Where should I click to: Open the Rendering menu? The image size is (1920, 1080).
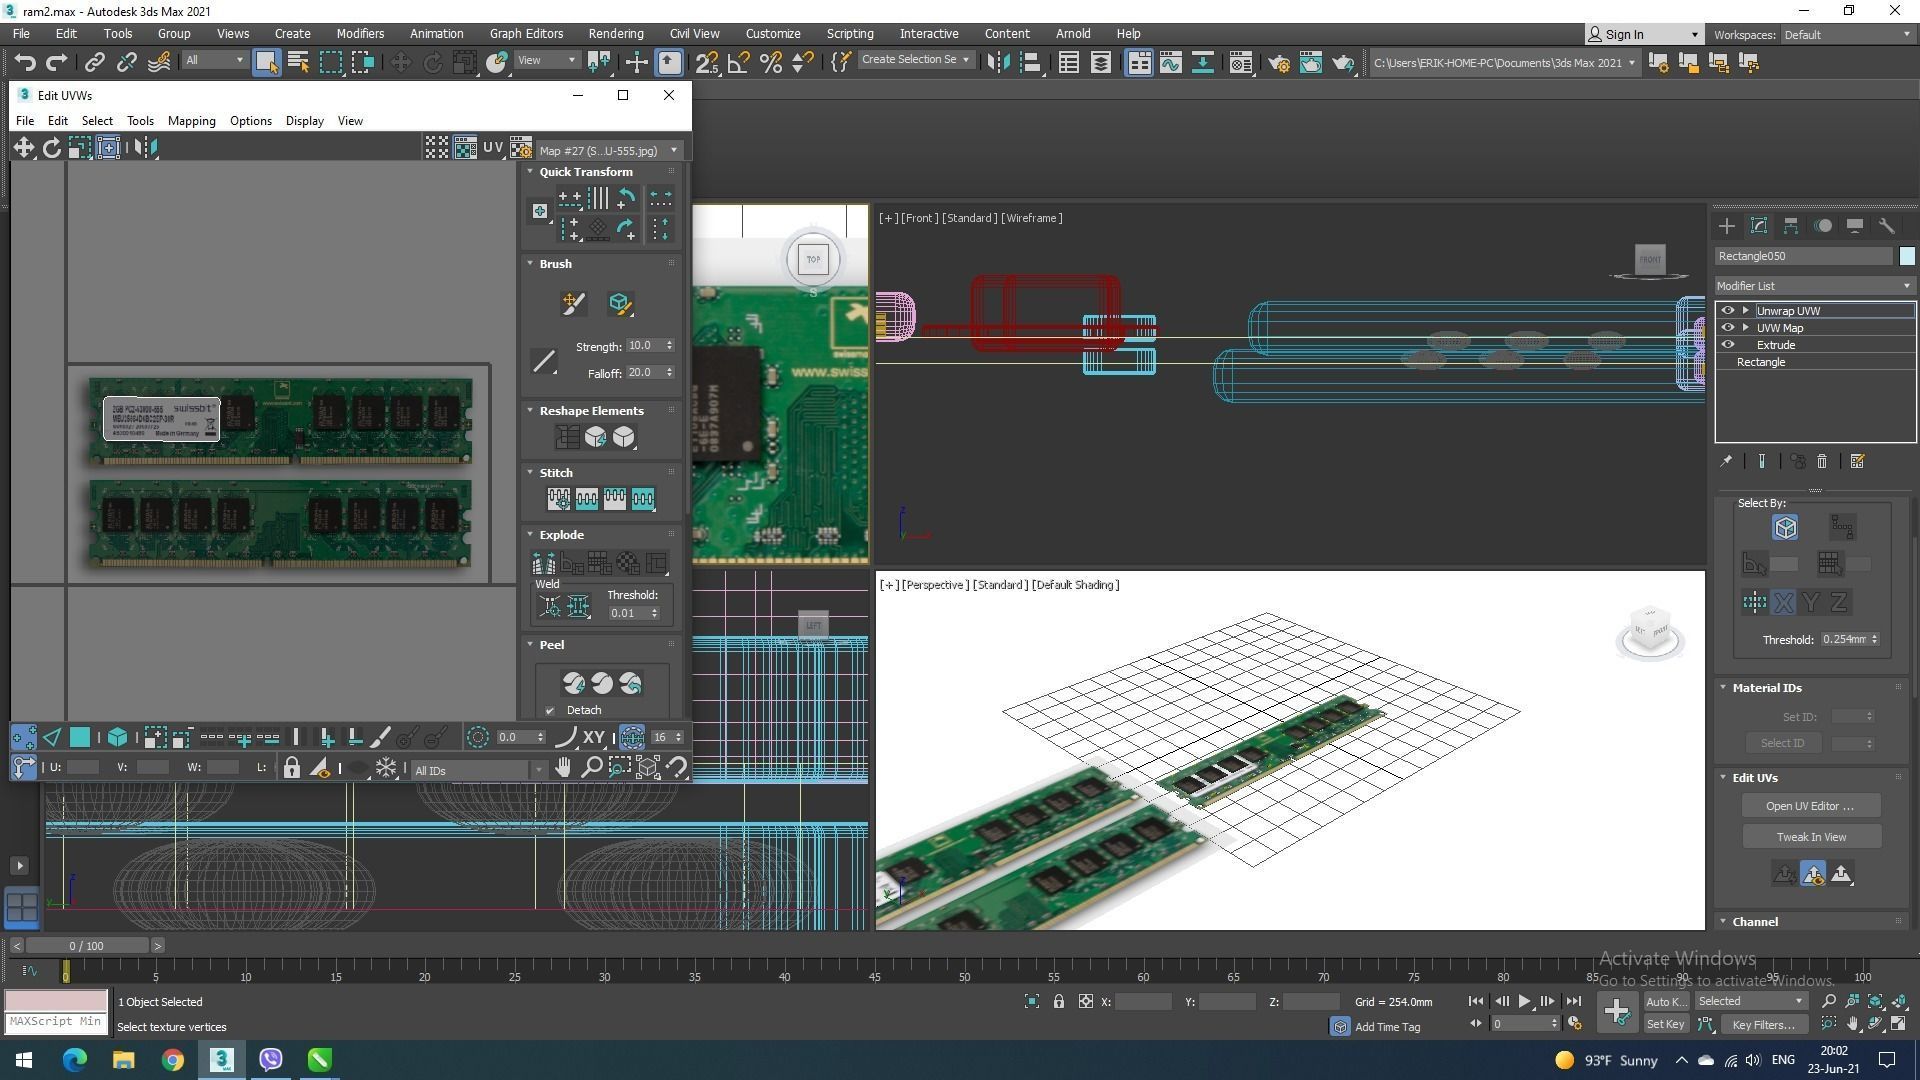click(615, 34)
